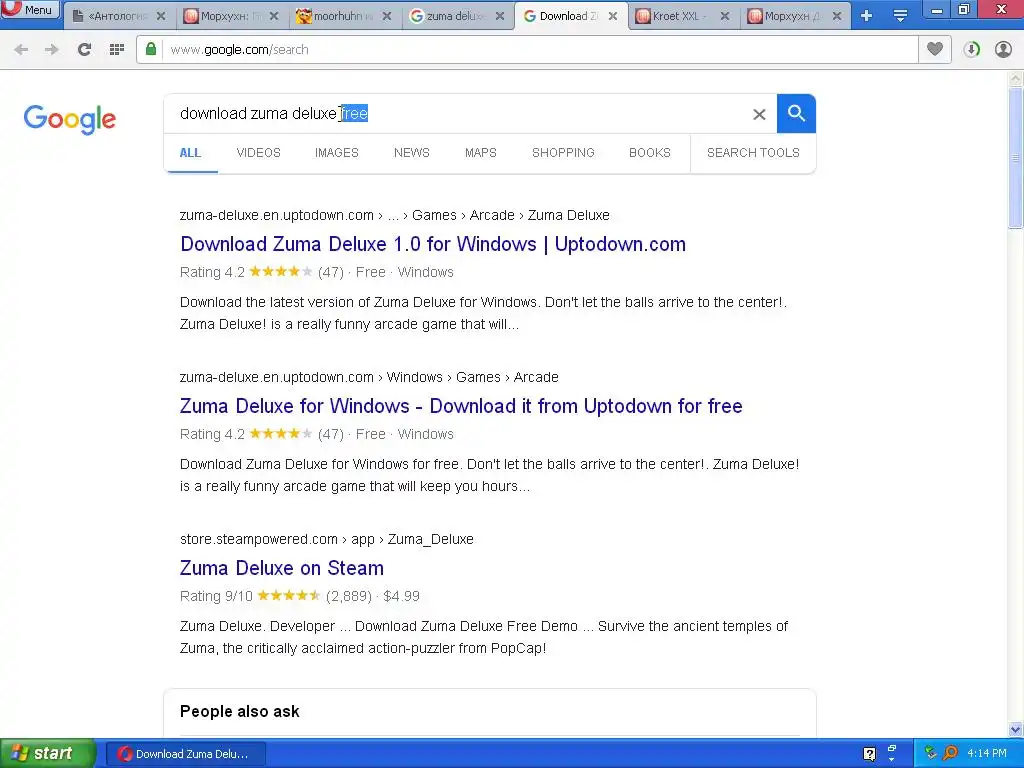This screenshot has width=1024, height=768.
Task: Open the Windows start menu
Action: coord(48,754)
